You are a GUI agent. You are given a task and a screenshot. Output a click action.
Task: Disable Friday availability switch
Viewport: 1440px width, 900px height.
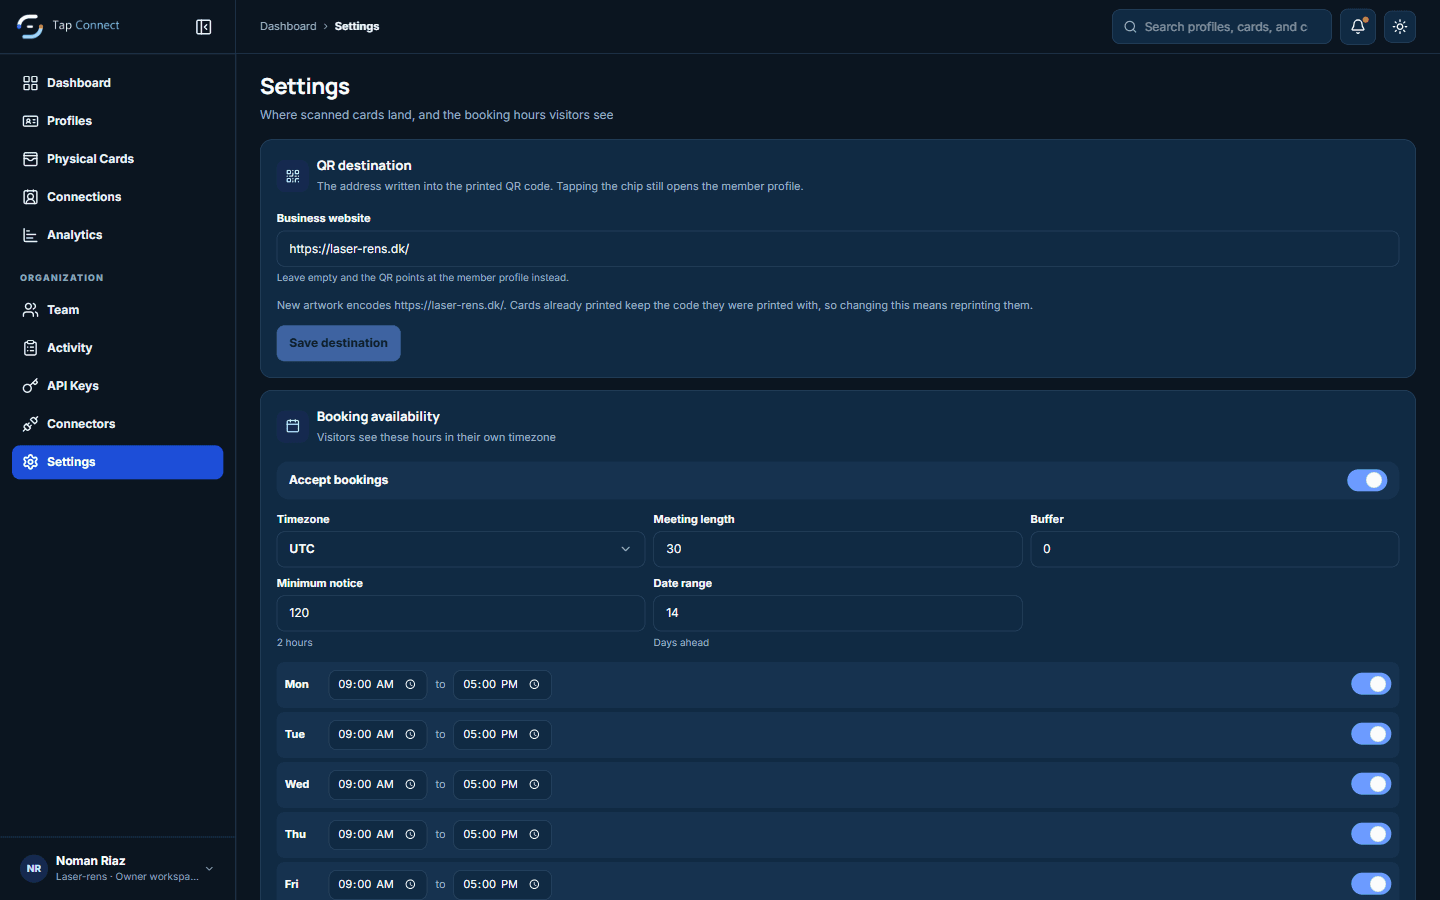(1371, 884)
